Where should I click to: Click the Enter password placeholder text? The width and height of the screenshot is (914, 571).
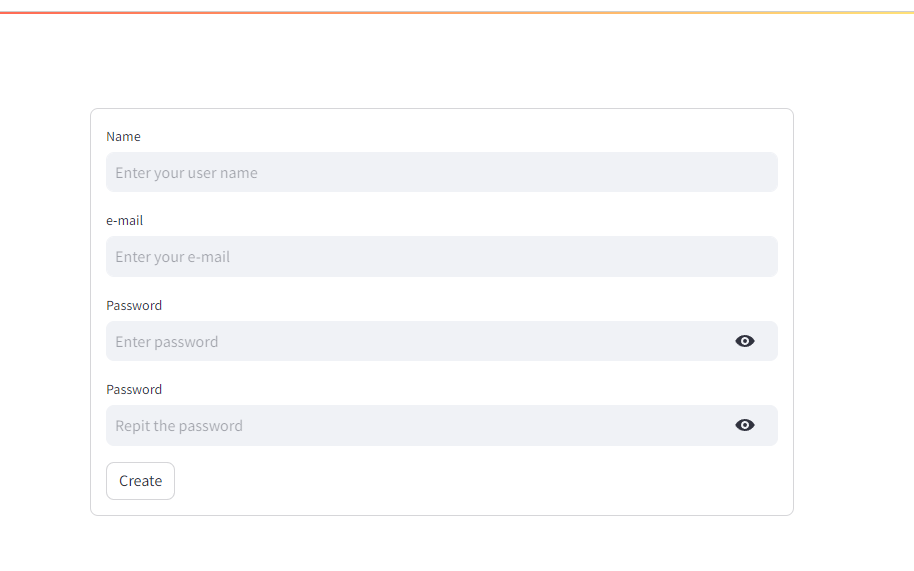tap(166, 342)
